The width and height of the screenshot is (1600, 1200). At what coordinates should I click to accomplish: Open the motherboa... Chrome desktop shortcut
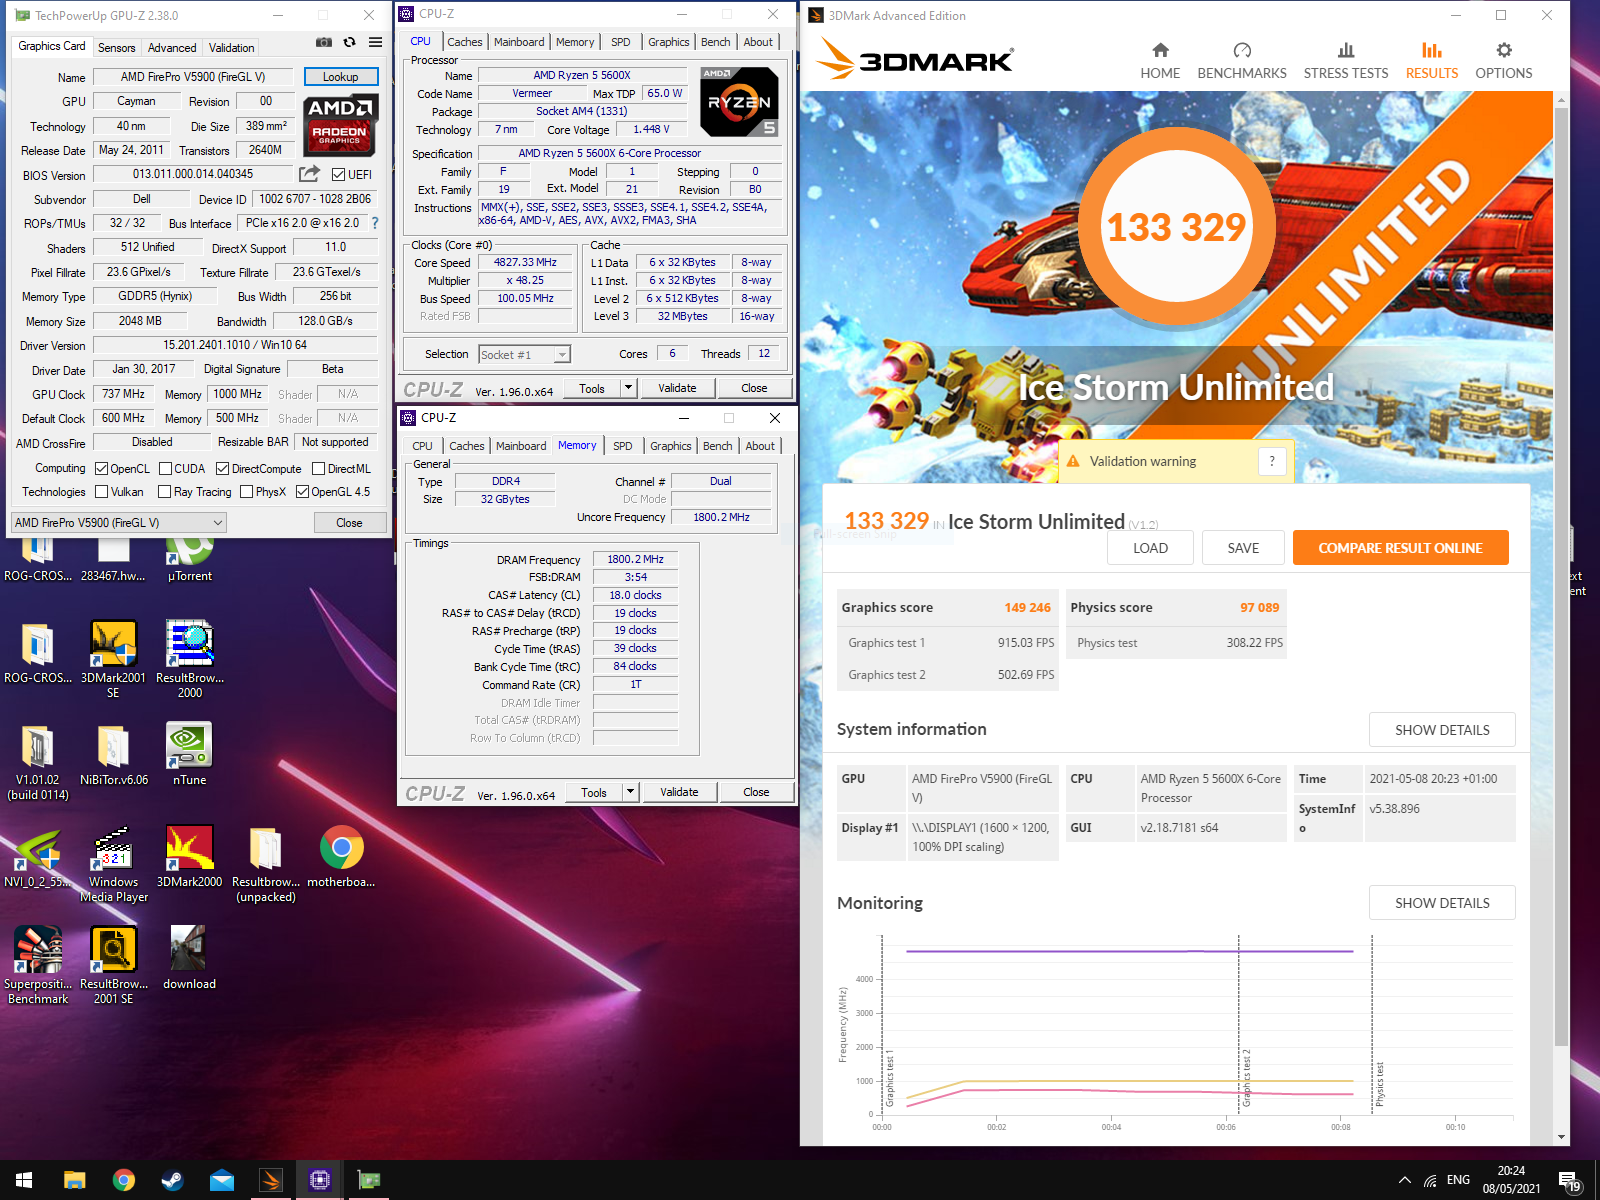[x=341, y=858]
